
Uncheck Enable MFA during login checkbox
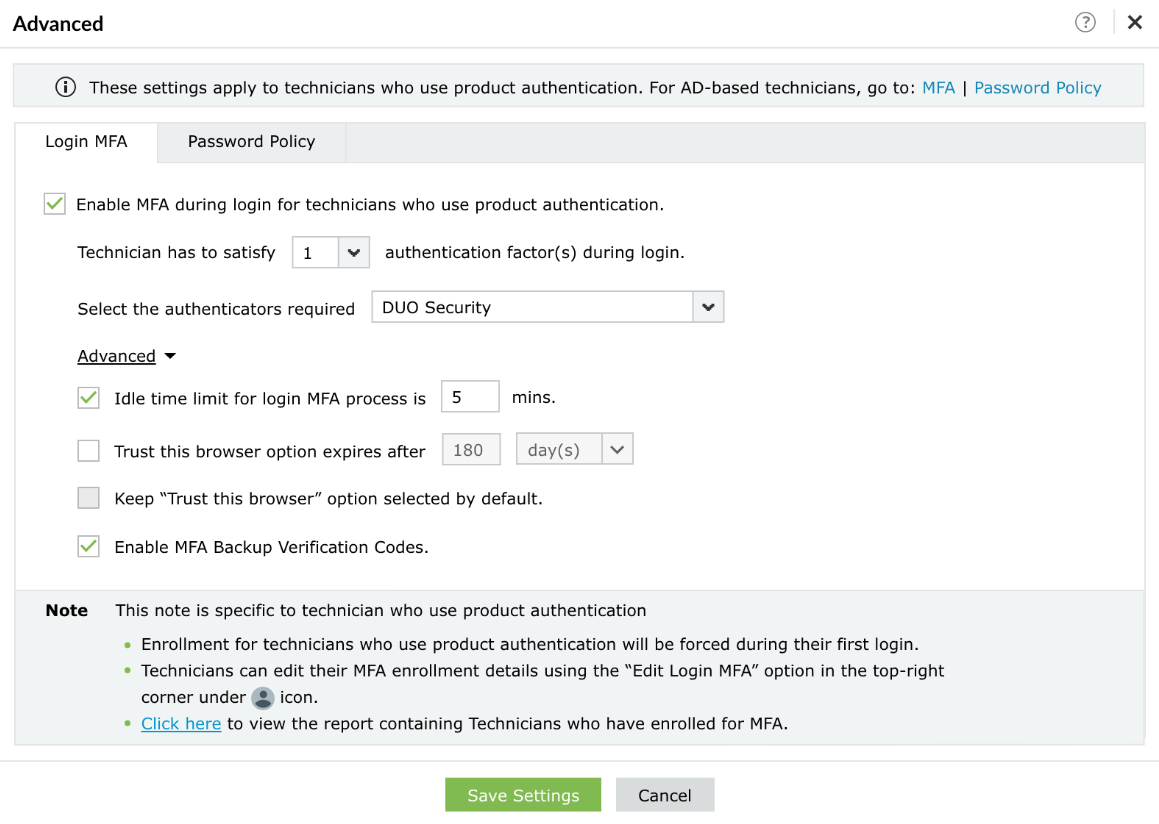pos(55,204)
